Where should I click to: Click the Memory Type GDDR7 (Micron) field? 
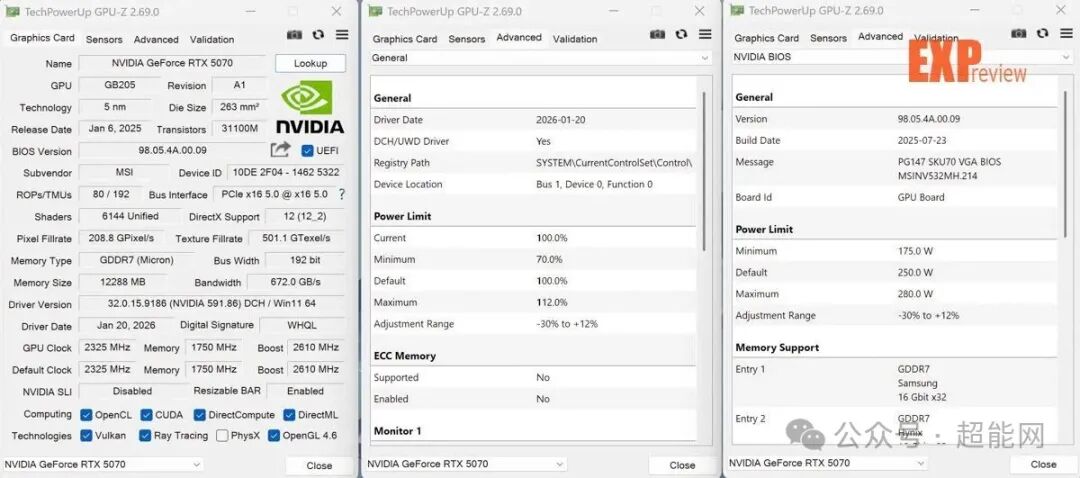[x=137, y=260]
